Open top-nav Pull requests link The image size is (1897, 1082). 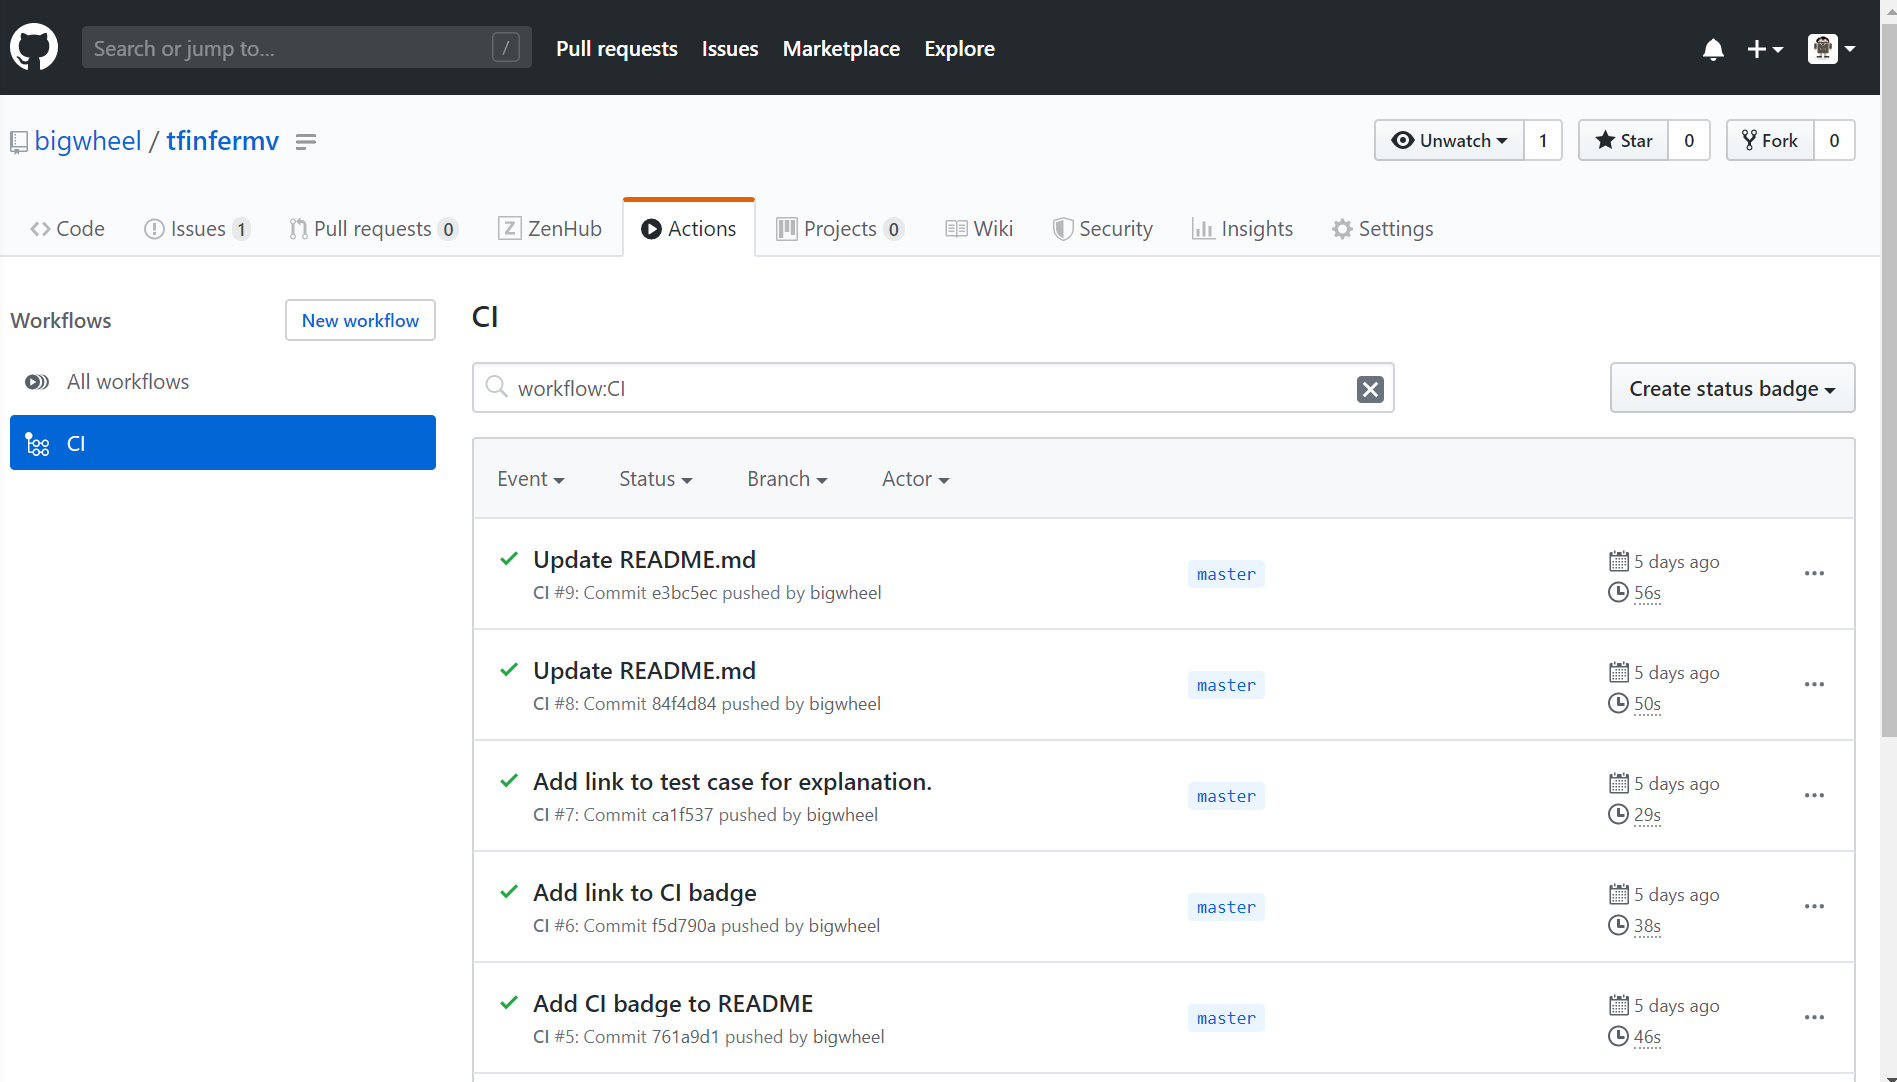(616, 48)
